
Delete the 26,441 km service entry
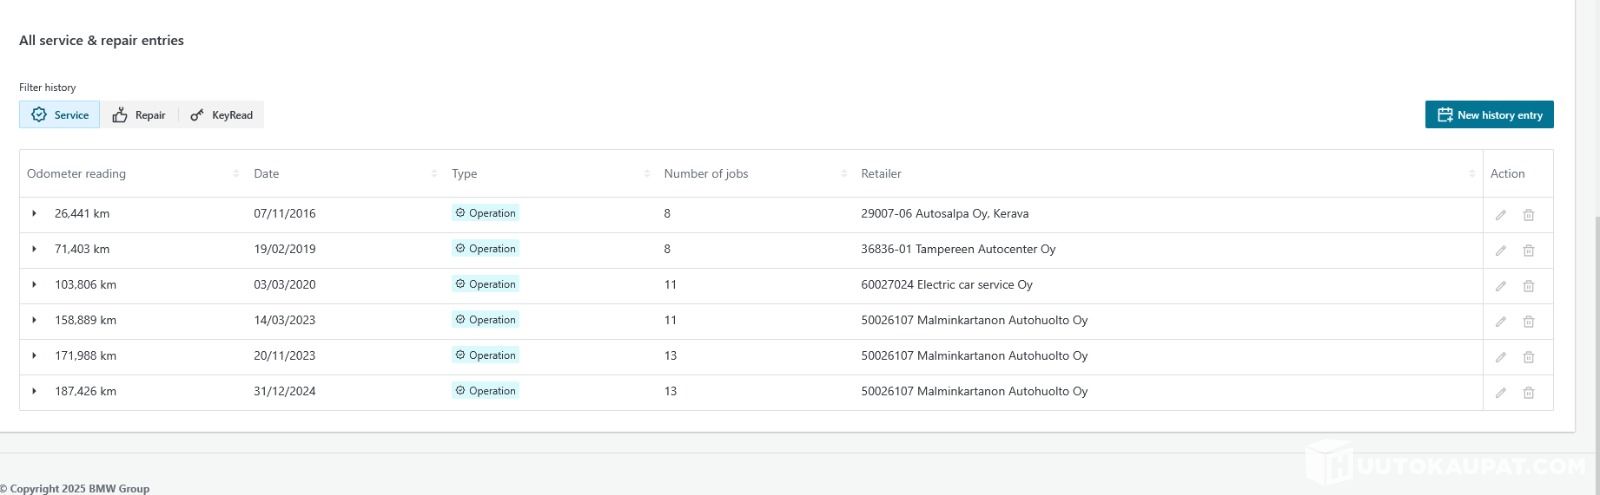[1528, 215]
